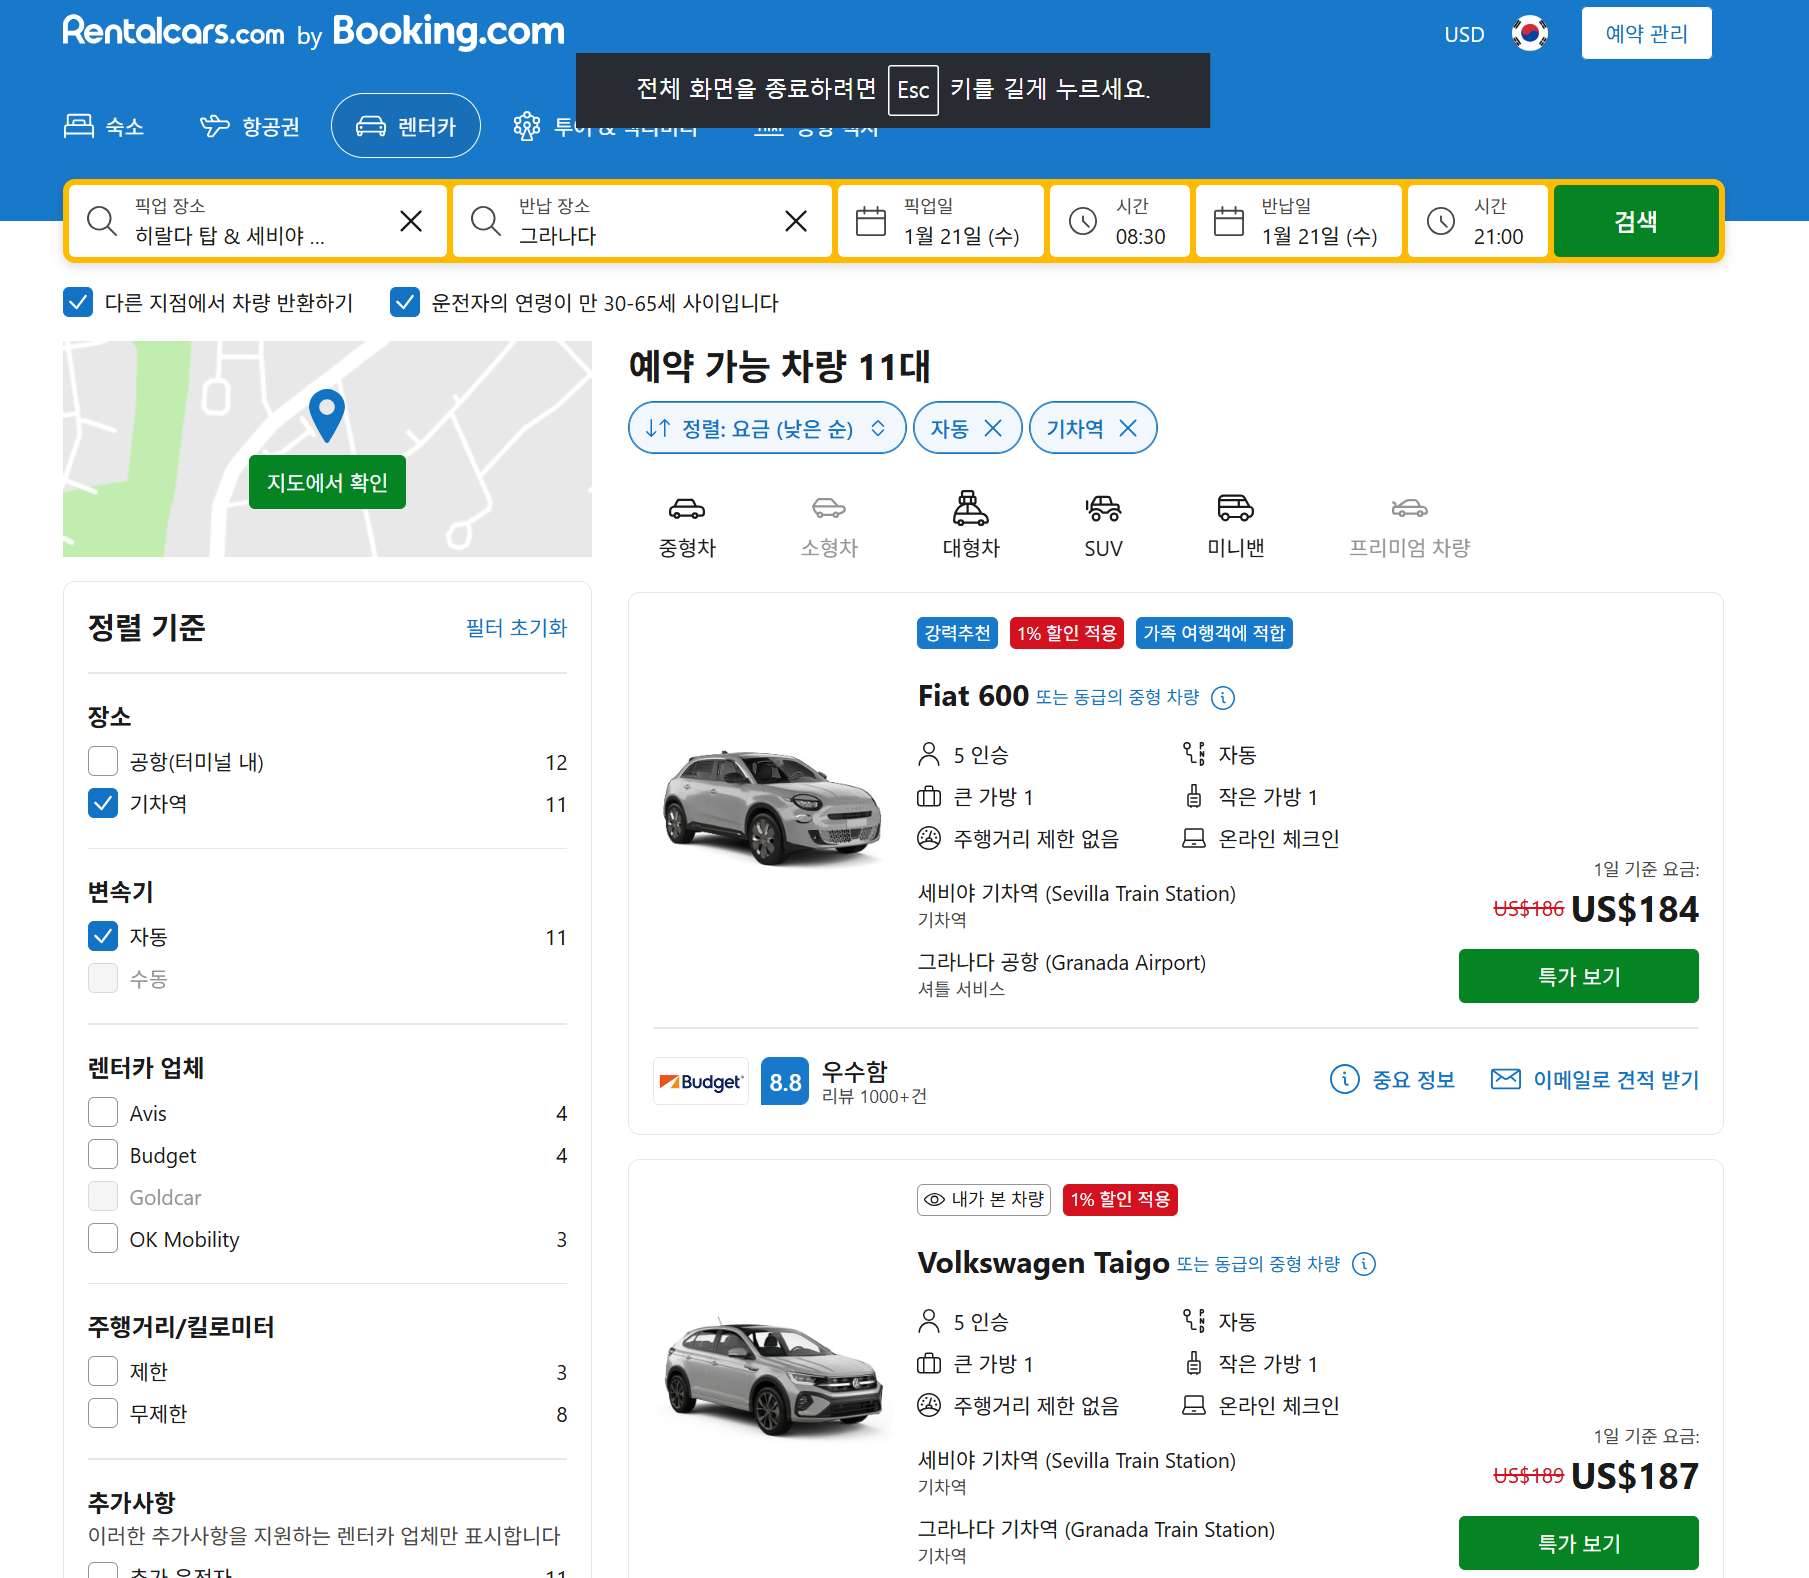
Task: Click the Fiat 600 car image
Action: 773,808
